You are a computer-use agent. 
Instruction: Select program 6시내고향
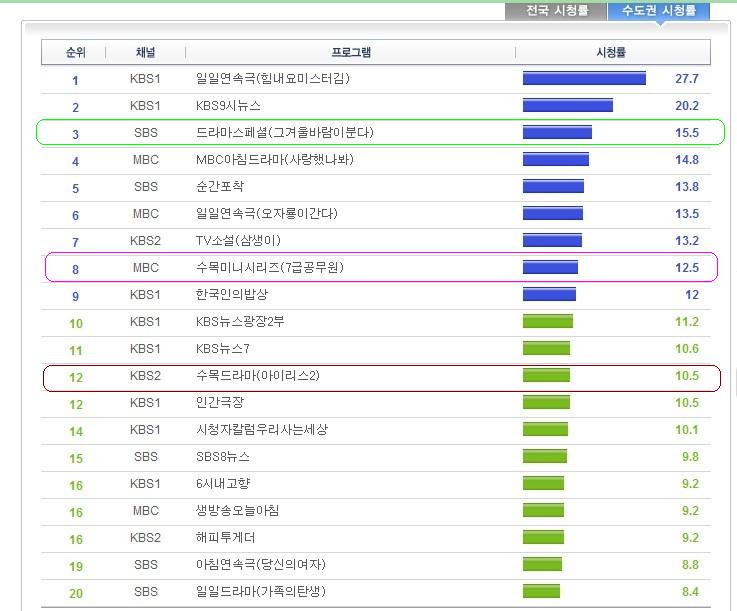[x=223, y=484]
